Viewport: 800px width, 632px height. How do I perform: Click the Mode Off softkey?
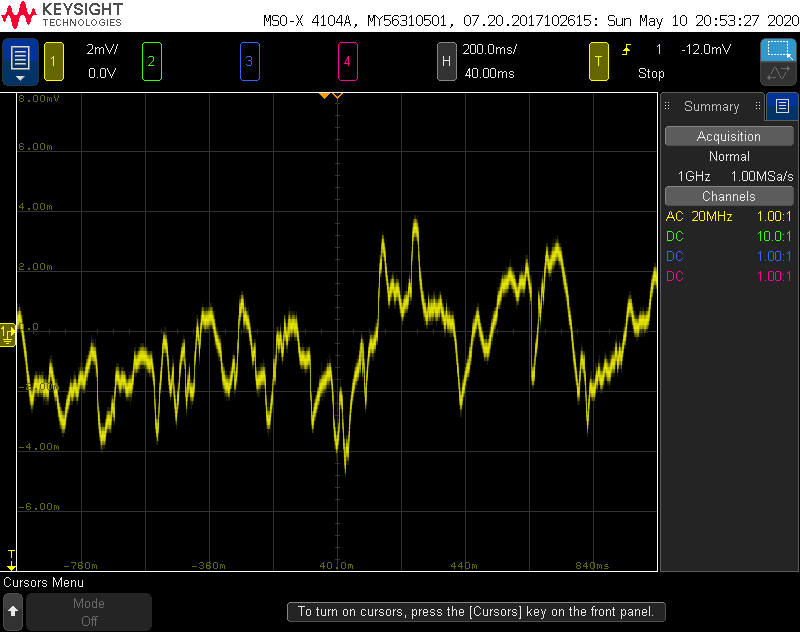[89, 612]
